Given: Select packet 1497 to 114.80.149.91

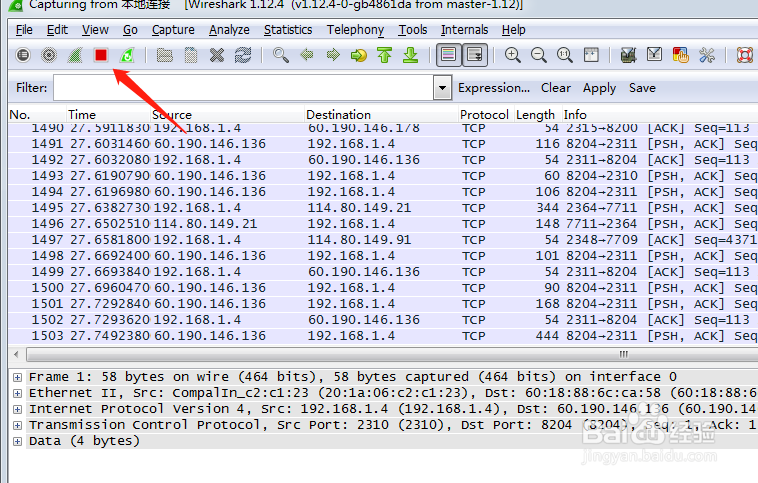Looking at the screenshot, I should click(383, 240).
